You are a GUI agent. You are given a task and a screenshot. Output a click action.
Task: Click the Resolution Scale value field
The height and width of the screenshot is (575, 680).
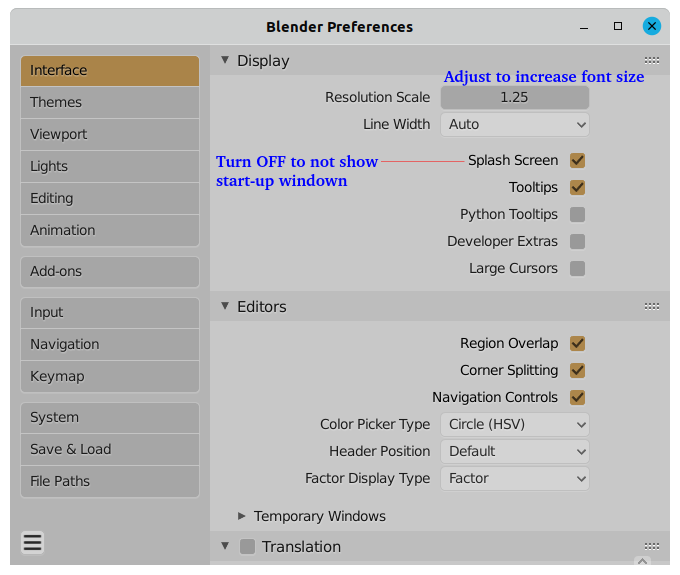[515, 97]
